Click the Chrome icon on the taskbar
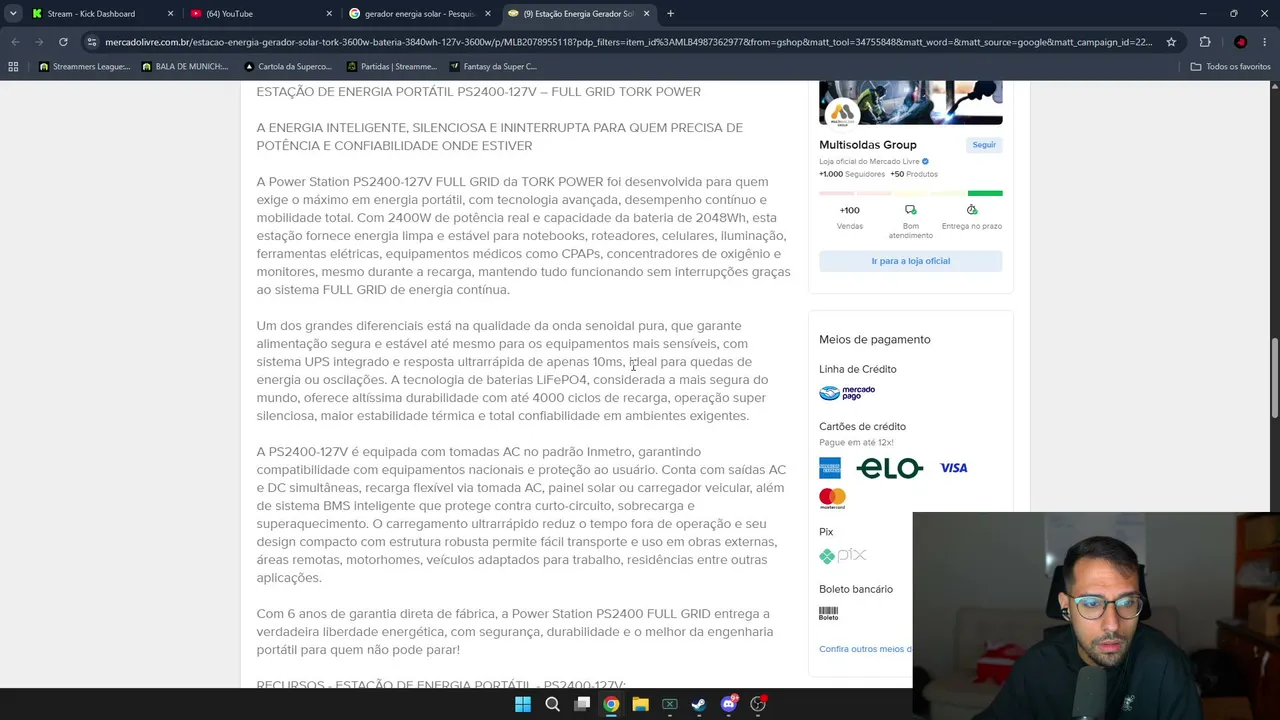 coord(611,704)
